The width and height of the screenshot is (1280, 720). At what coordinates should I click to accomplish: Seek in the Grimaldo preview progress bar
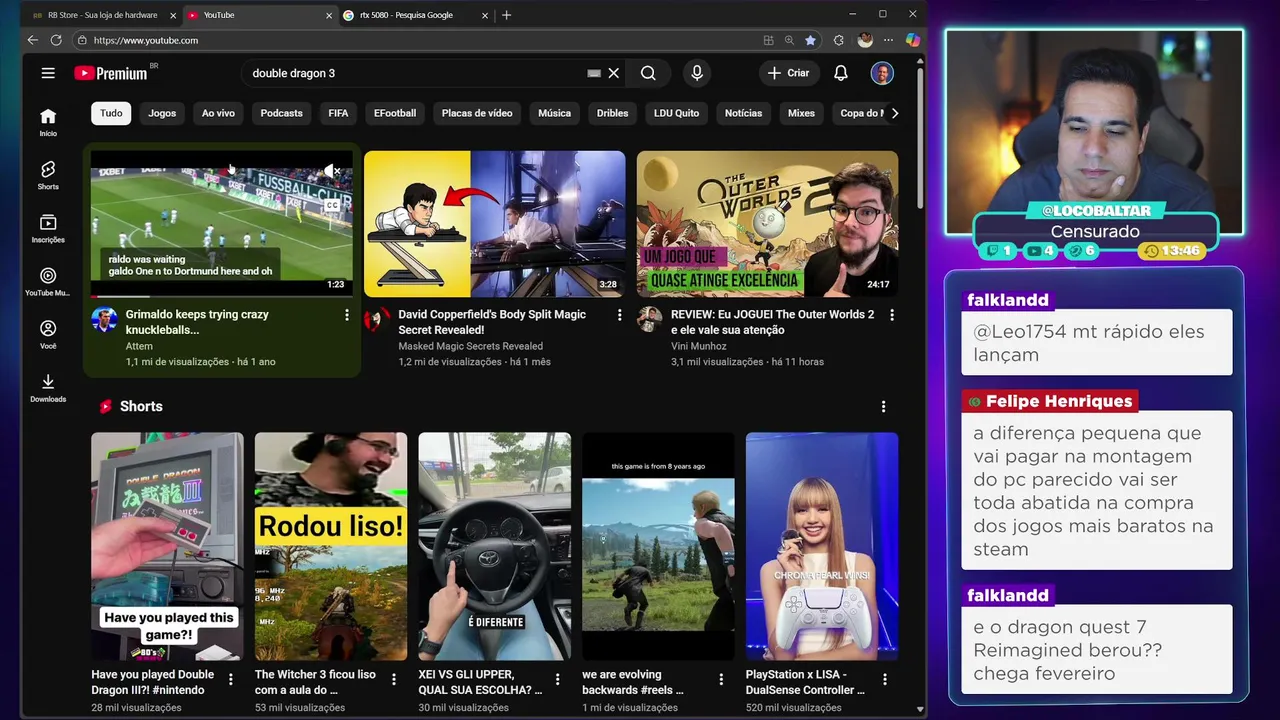222,296
